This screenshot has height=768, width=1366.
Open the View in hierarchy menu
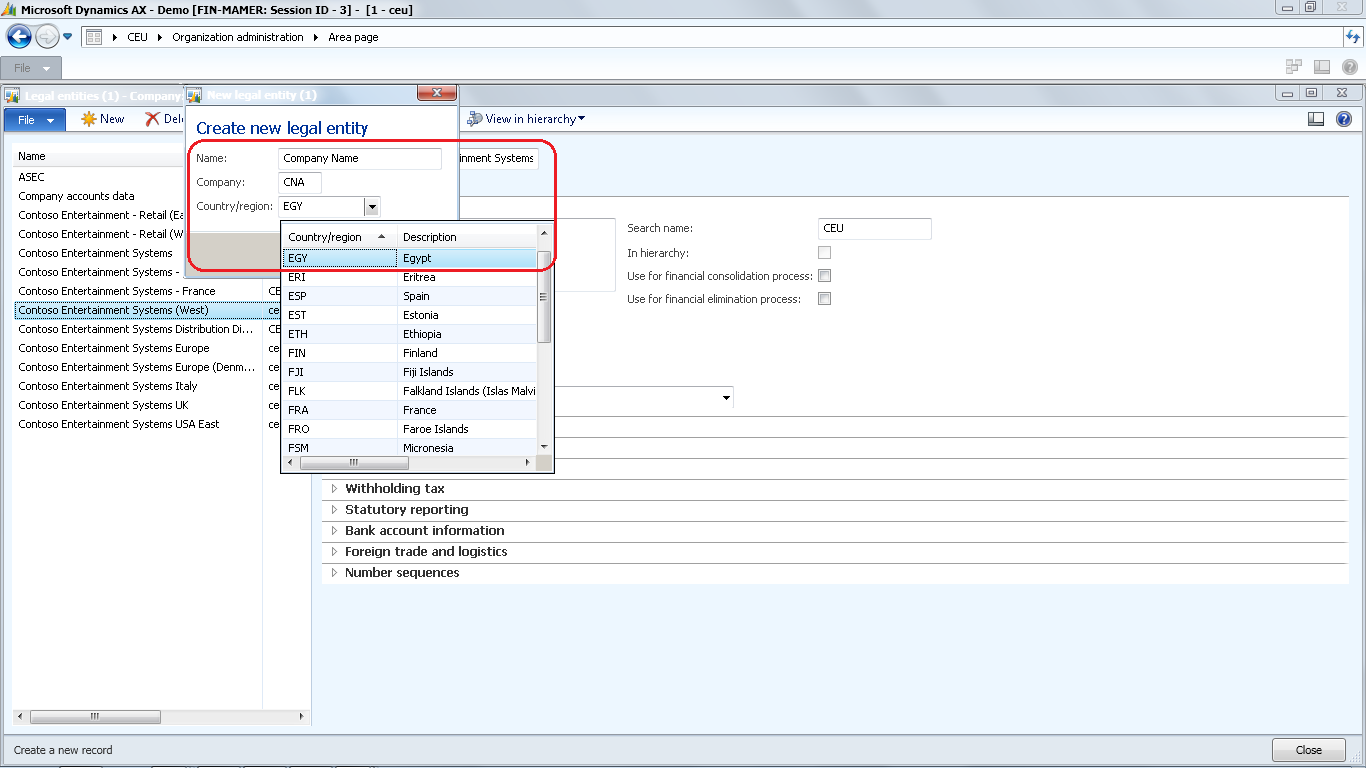click(526, 119)
